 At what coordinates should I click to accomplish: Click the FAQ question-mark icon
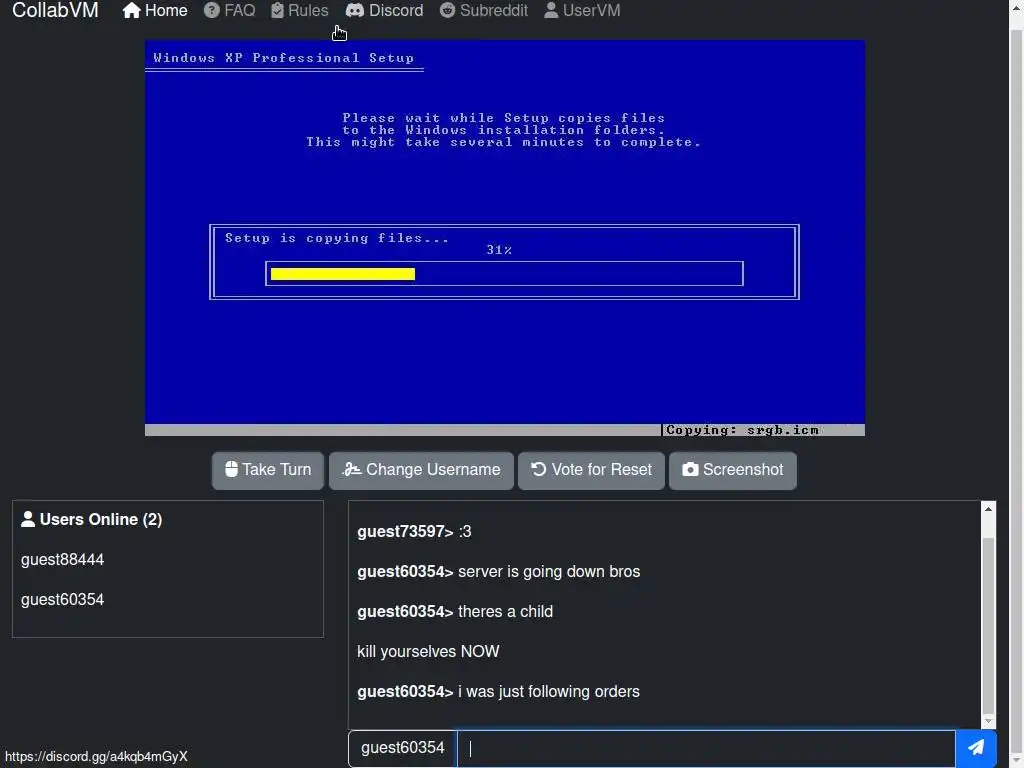tap(212, 10)
